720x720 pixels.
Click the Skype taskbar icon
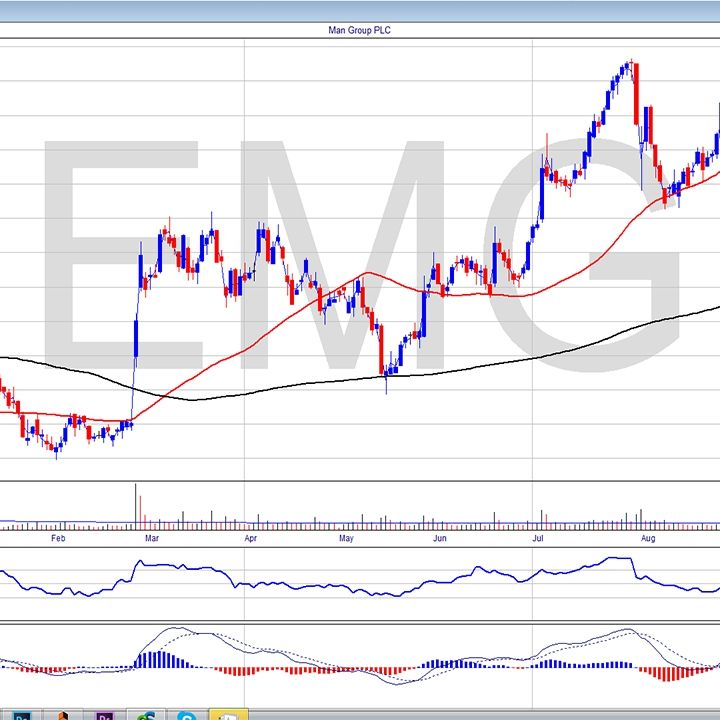[x=186, y=714]
